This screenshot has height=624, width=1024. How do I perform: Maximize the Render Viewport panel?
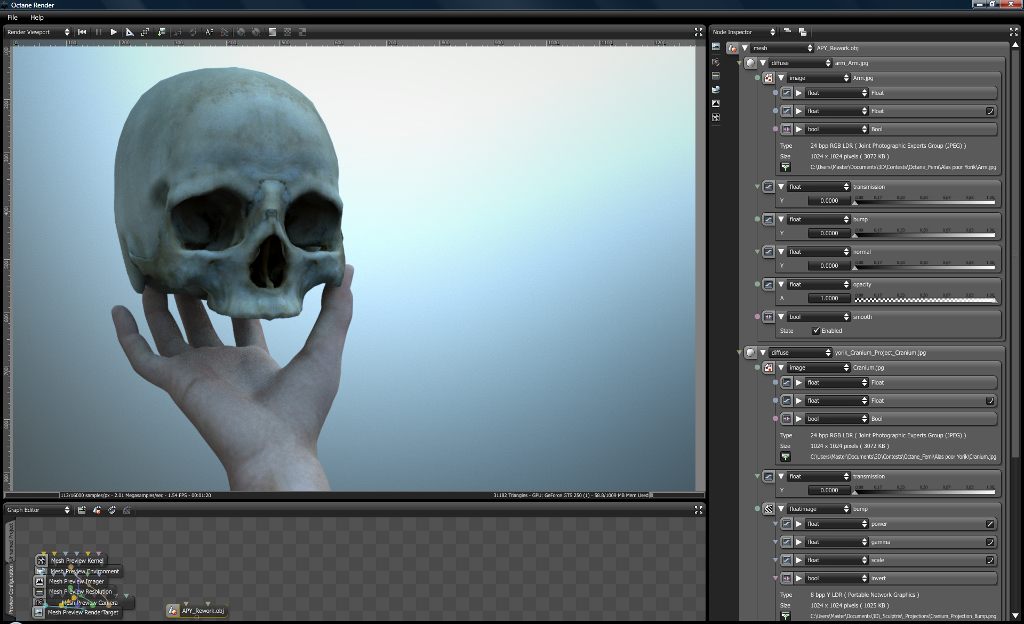coord(698,32)
